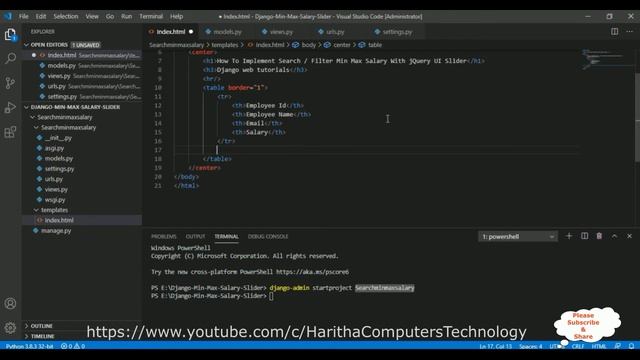Click the errors and warnings status indicator
The height and width of the screenshot is (360, 640).
73,346
